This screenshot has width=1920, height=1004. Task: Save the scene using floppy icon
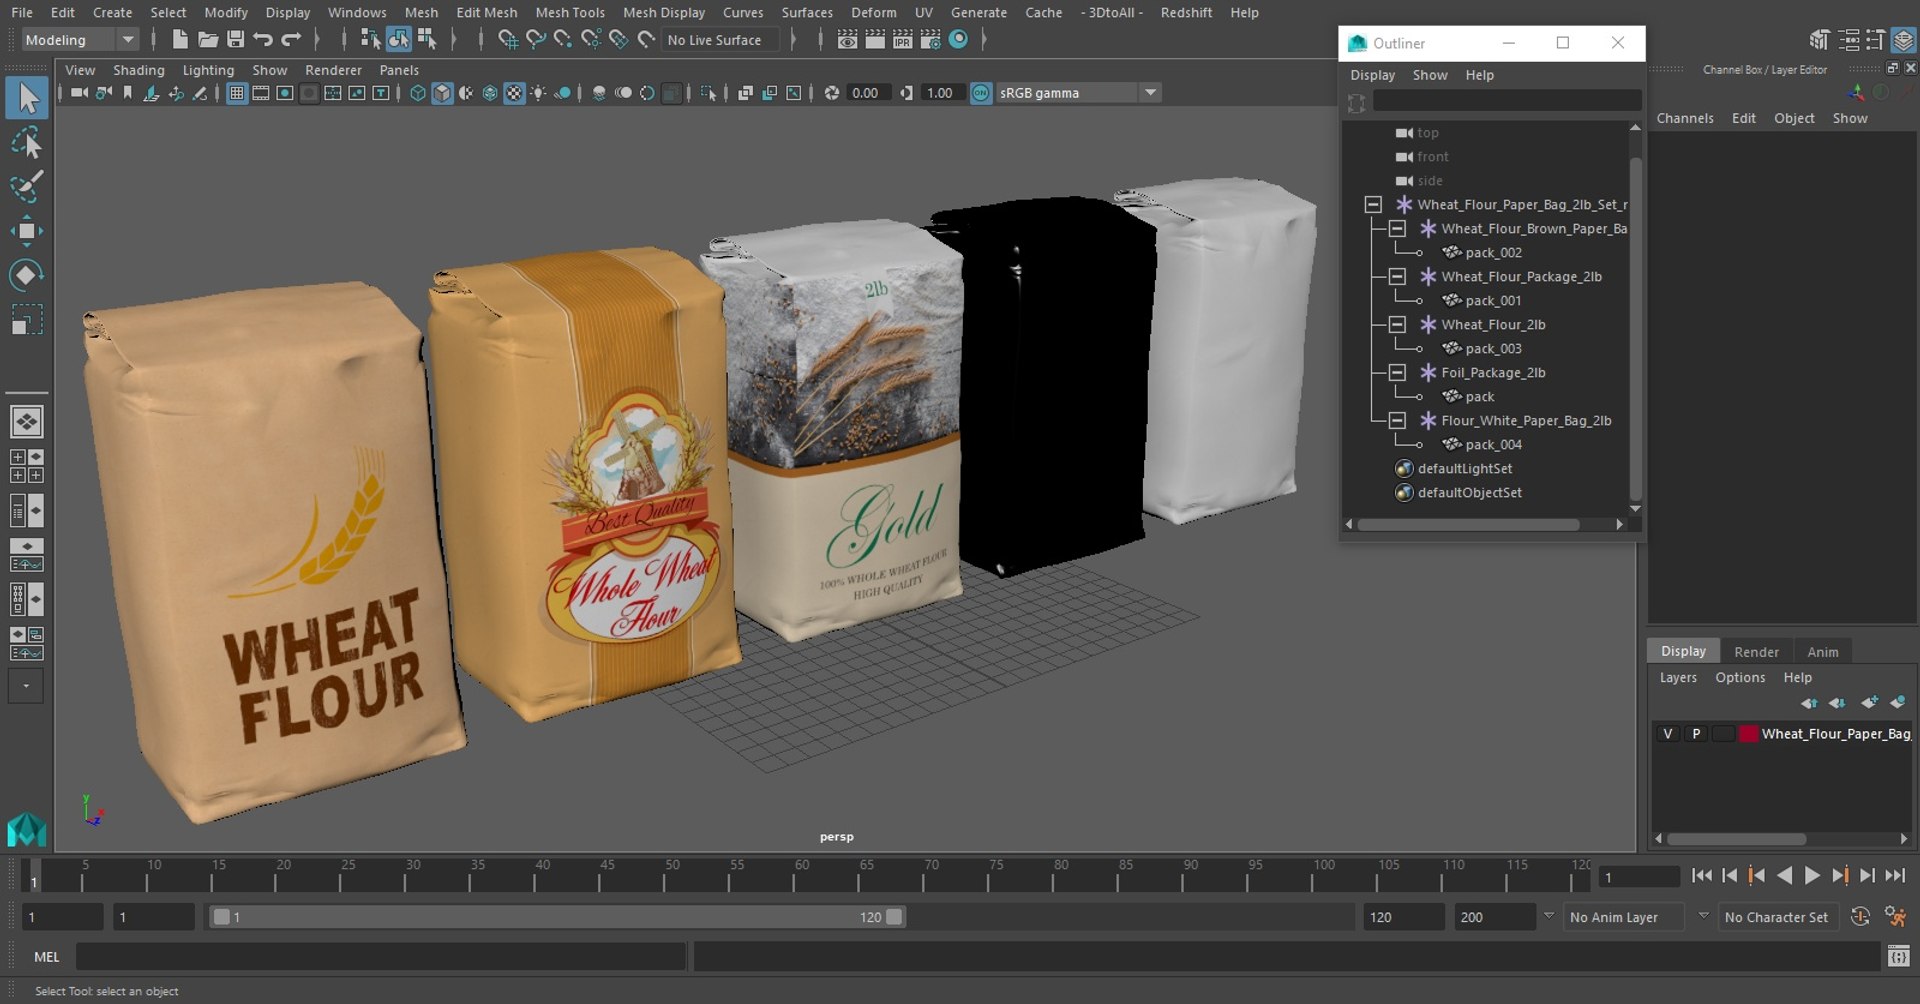[x=236, y=39]
